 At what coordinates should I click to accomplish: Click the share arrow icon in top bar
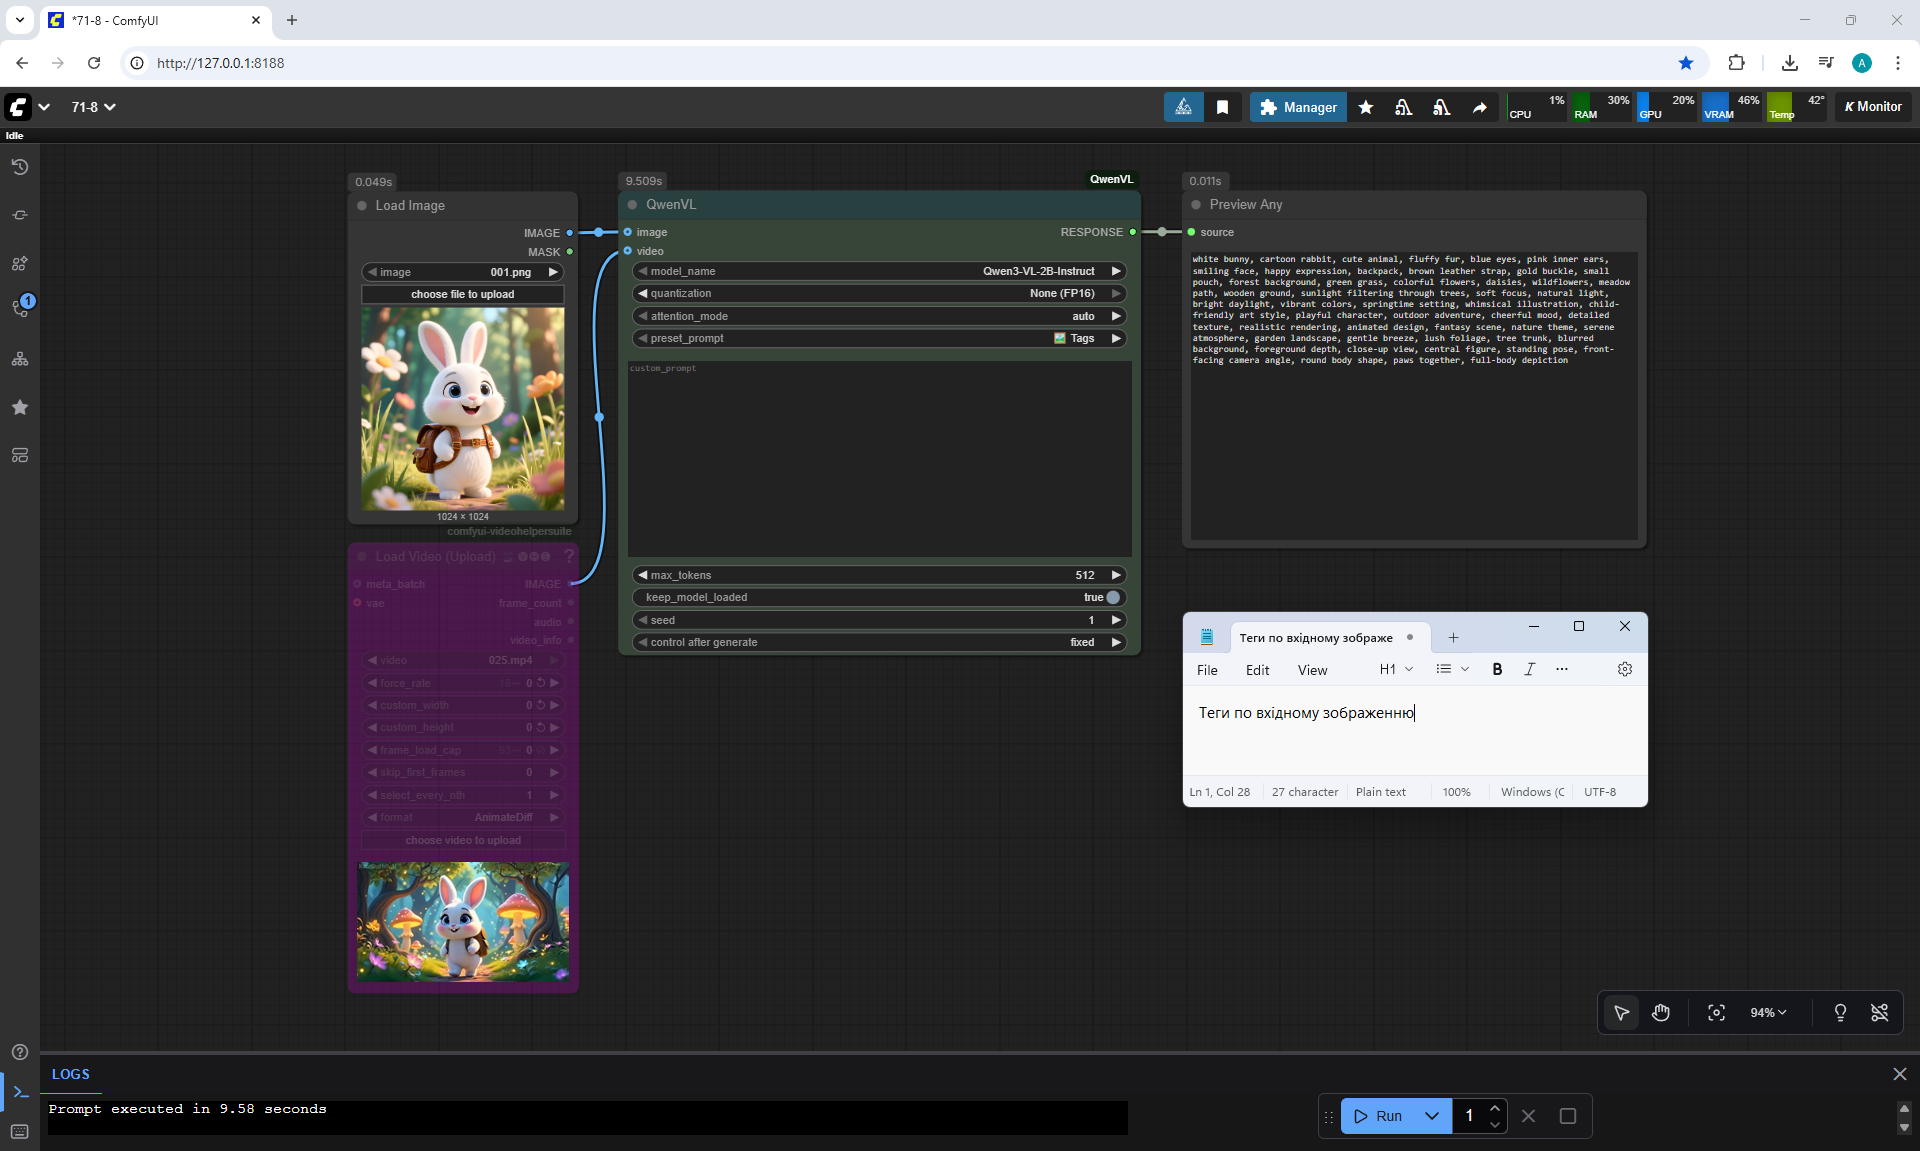click(1479, 107)
